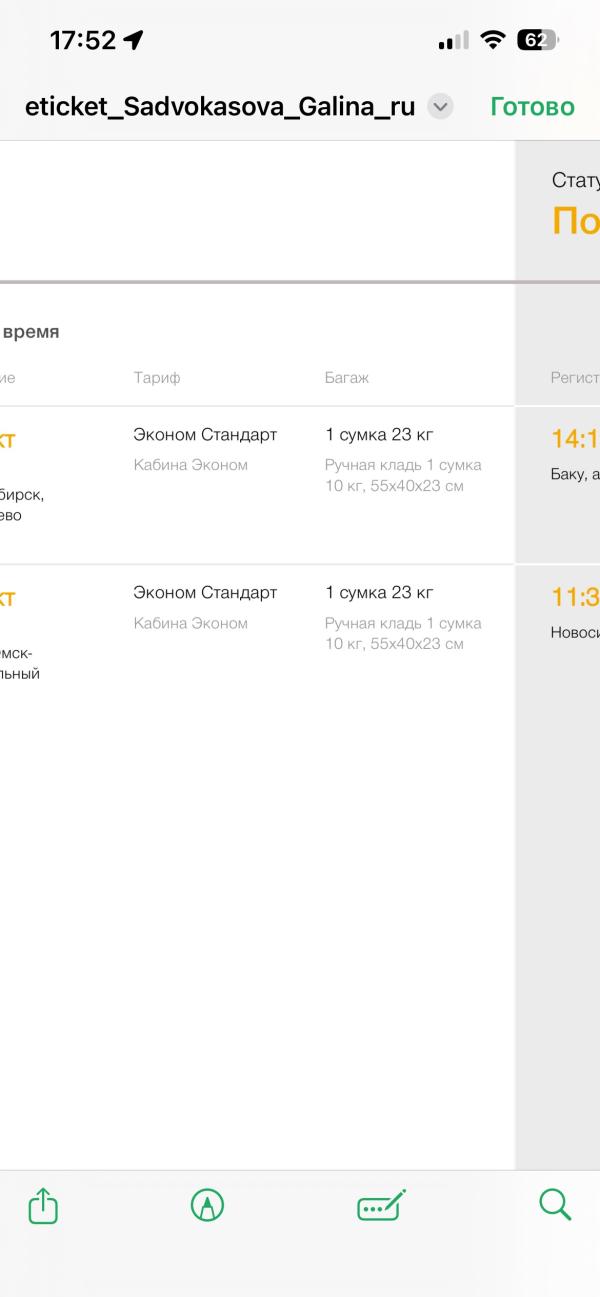Image resolution: width=600 pixels, height=1297 pixels.
Task: Tap the battery level indicator
Action: click(x=537, y=40)
